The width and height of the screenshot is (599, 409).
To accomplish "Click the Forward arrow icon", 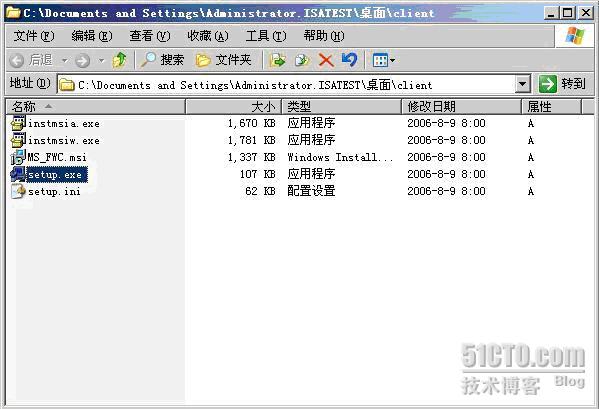I will pyautogui.click(x=83, y=60).
